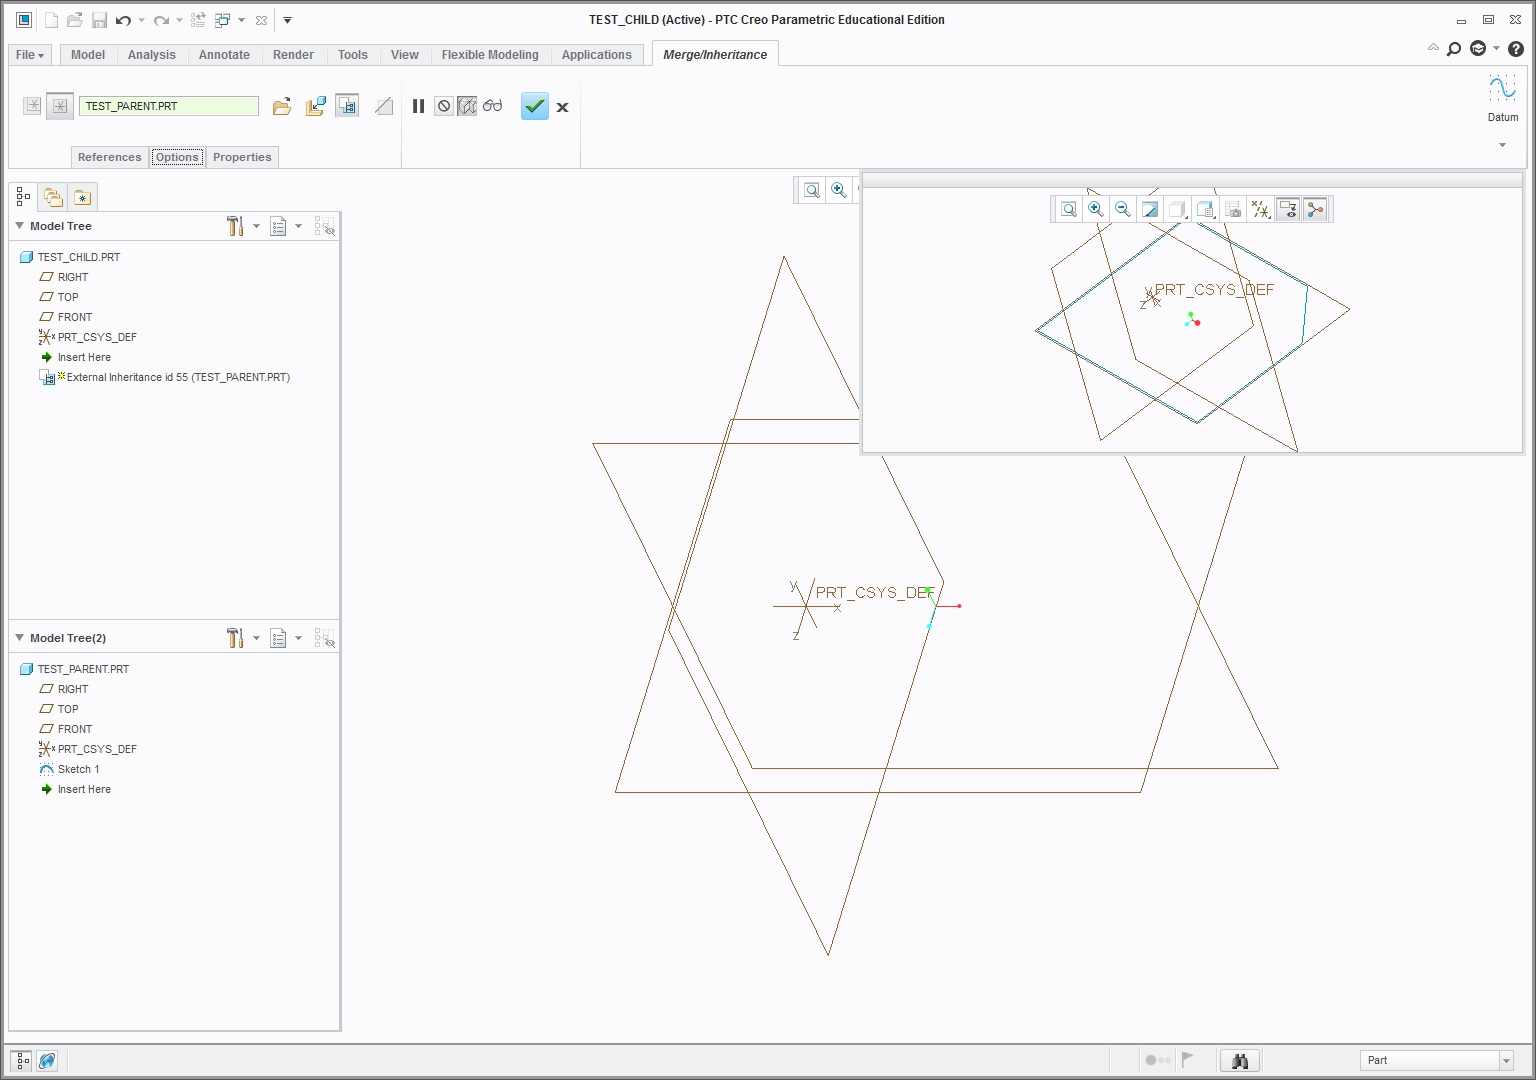This screenshot has width=1536, height=1080.
Task: Click the TEST_PARENT.PRT reference model field
Action: coord(169,106)
